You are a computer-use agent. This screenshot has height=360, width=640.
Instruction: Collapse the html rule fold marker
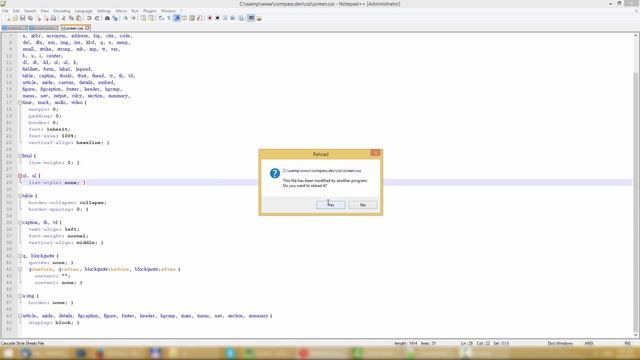pos(20,156)
